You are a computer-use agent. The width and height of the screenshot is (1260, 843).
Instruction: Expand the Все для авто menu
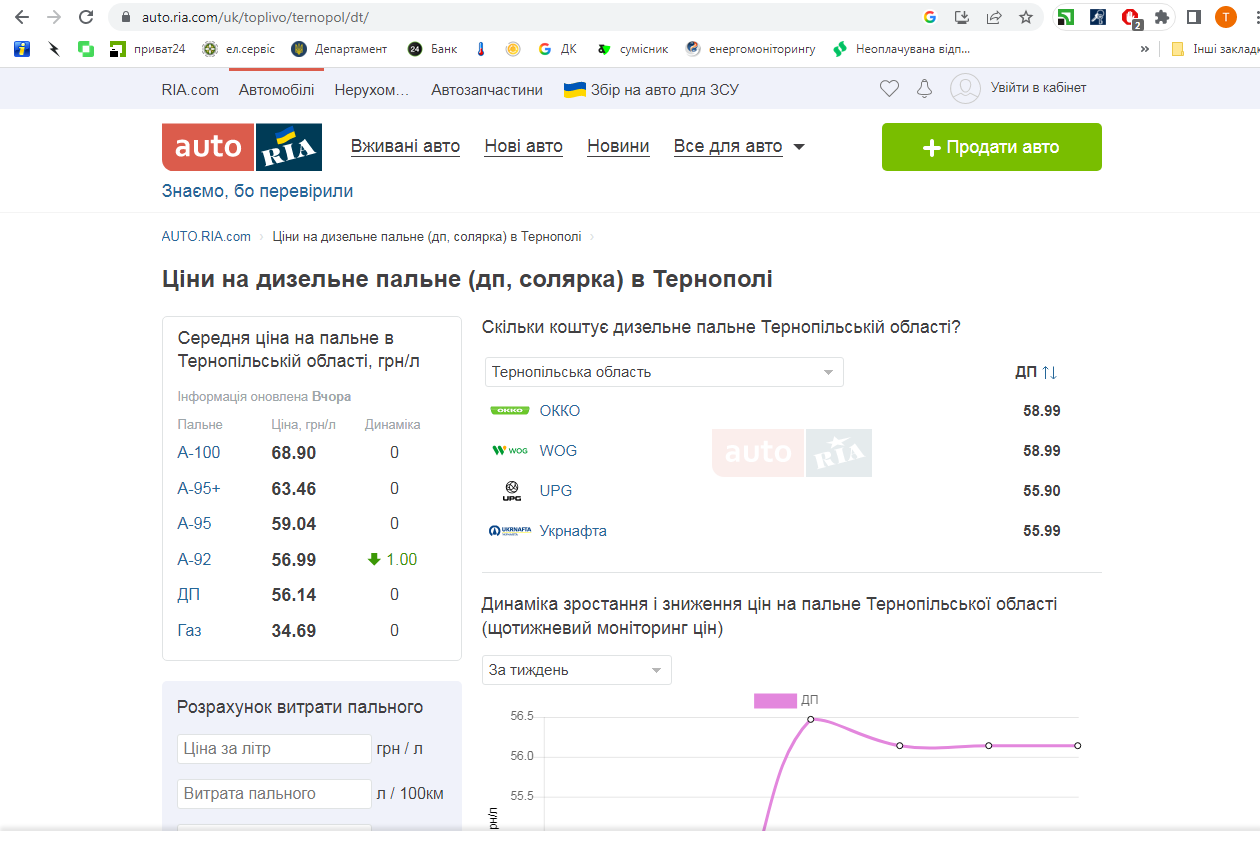[739, 147]
